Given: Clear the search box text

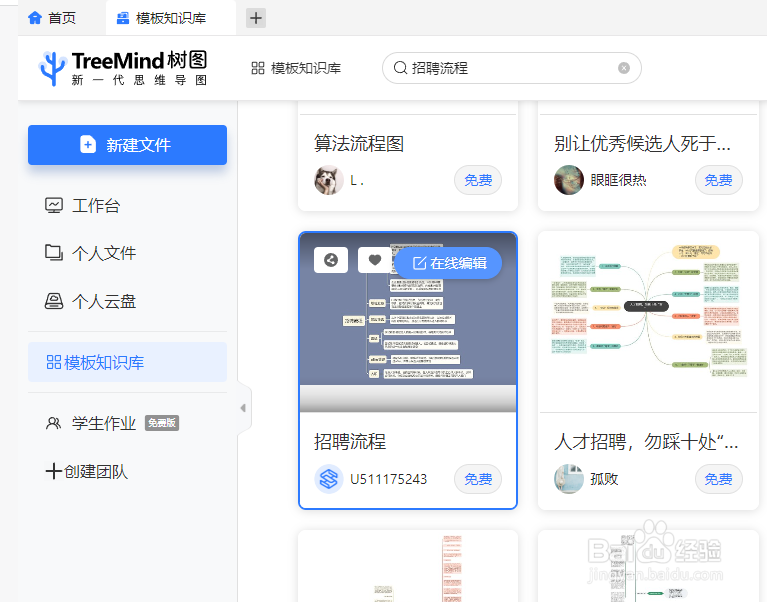Looking at the screenshot, I should pos(624,68).
